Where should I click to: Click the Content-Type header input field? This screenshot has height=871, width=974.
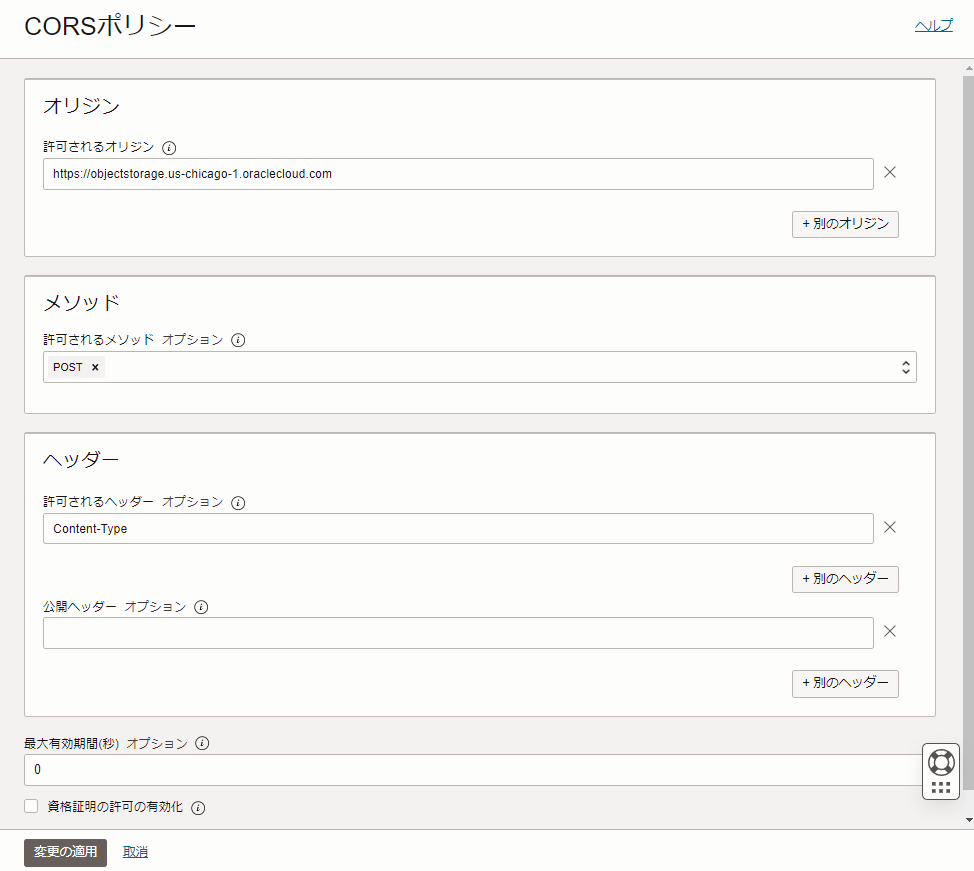tap(458, 529)
